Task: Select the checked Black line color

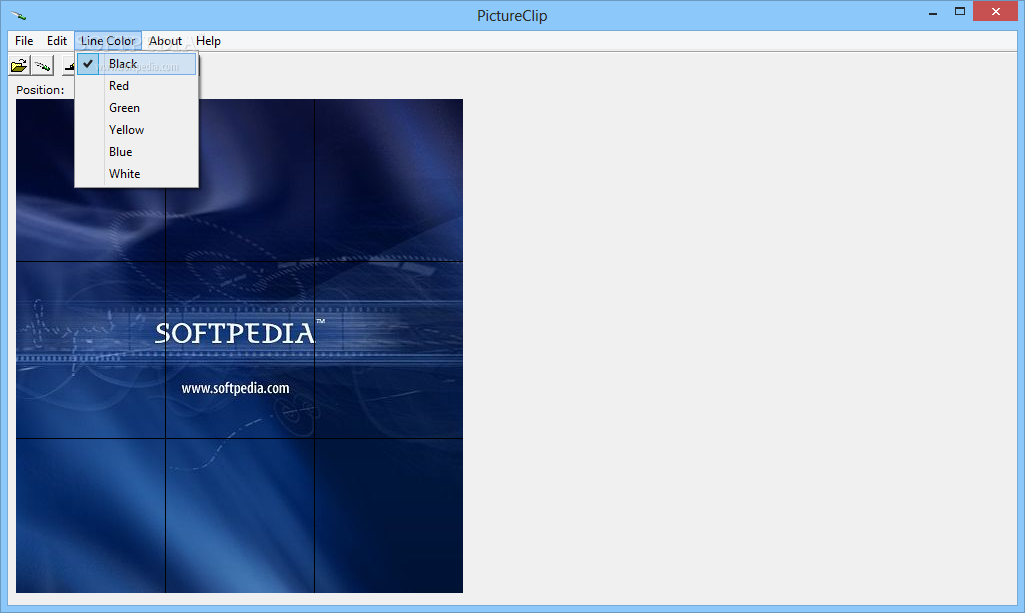Action: (x=137, y=64)
